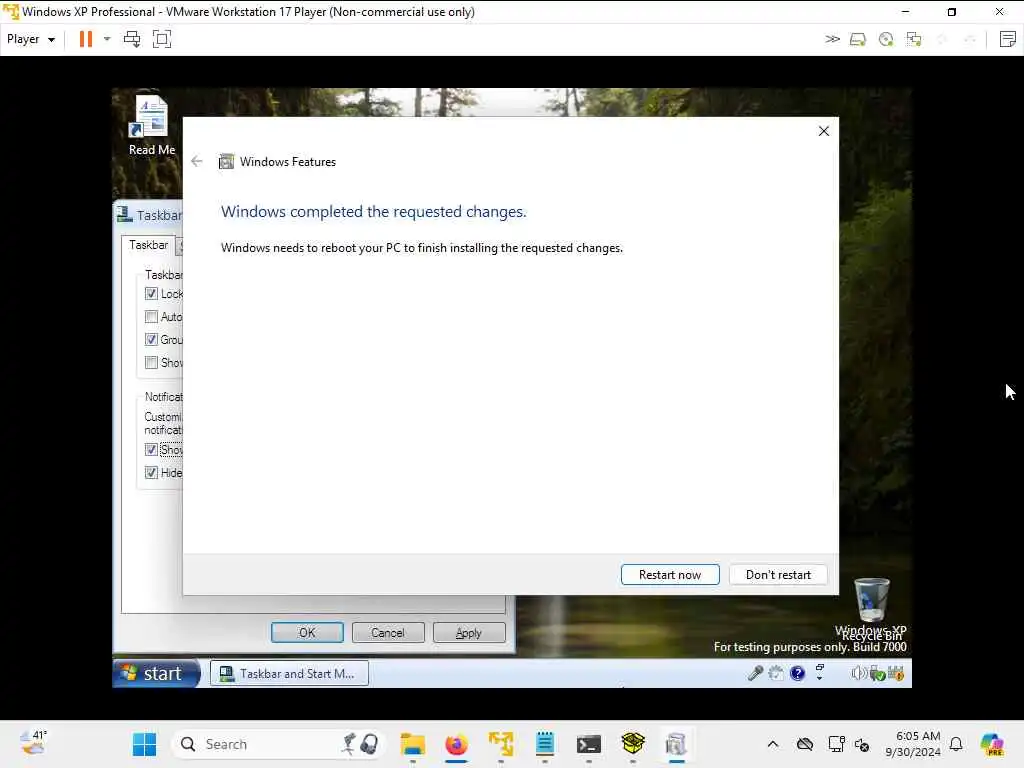Close the Windows Features dialog
Screen dimensions: 1024x768
coord(824,131)
